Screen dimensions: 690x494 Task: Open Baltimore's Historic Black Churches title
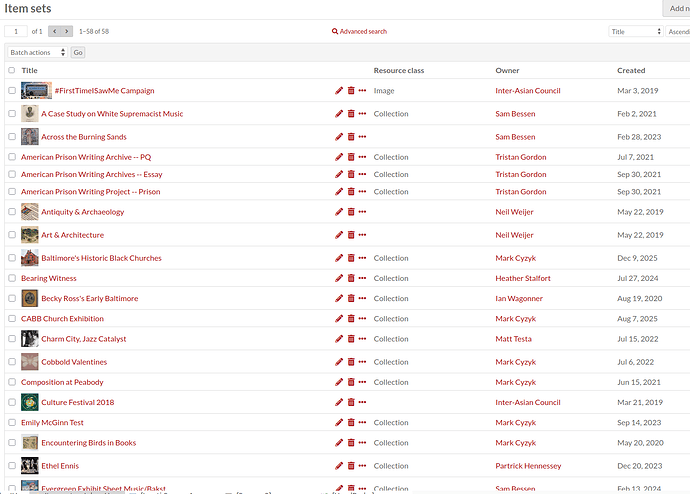point(102,258)
